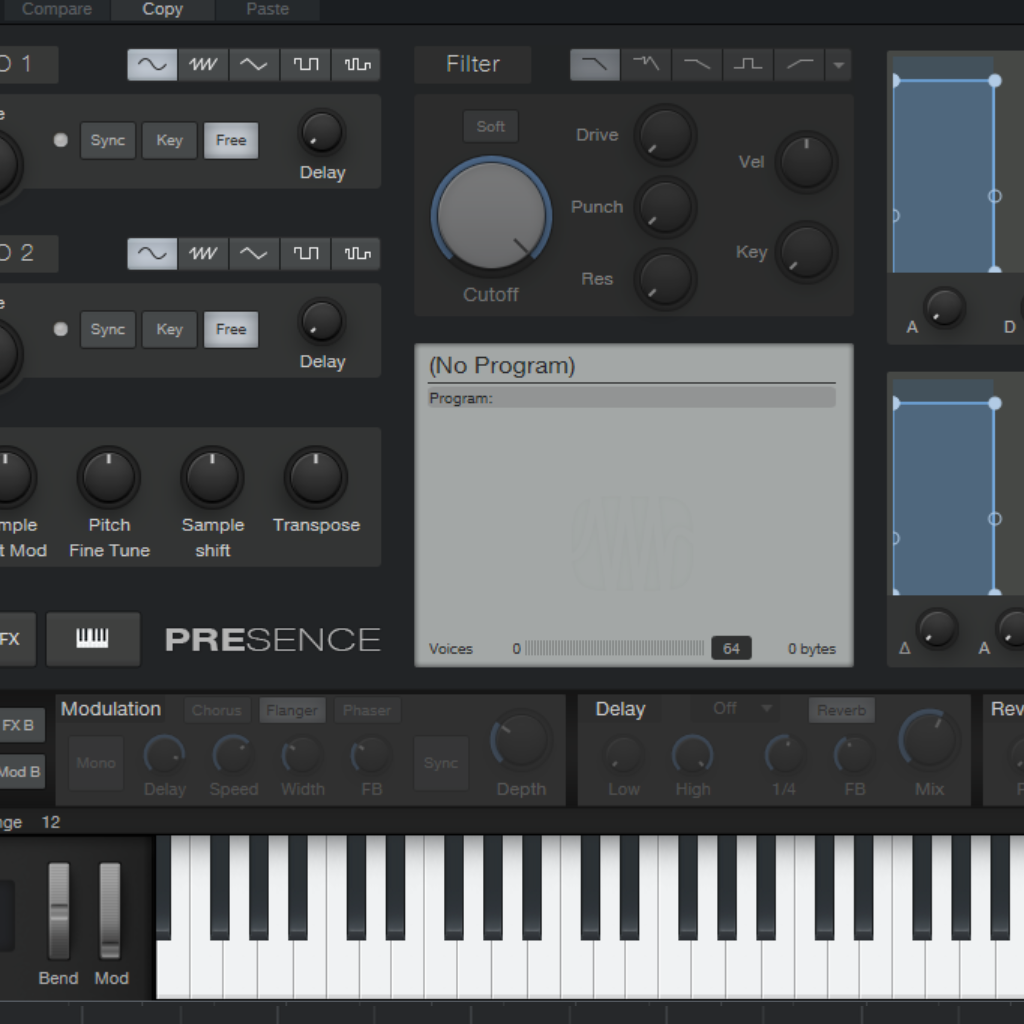The height and width of the screenshot is (1024, 1024).
Task: Select triangle waveform for LFO 1
Action: coord(254,65)
